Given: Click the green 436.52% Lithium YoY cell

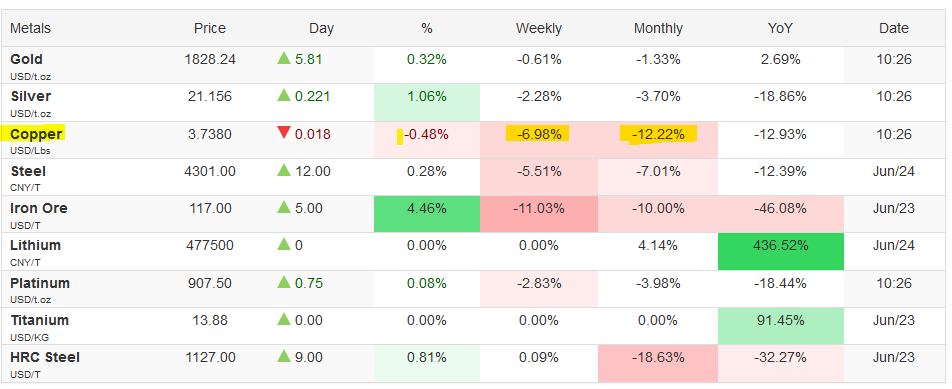Looking at the screenshot, I should [x=781, y=251].
